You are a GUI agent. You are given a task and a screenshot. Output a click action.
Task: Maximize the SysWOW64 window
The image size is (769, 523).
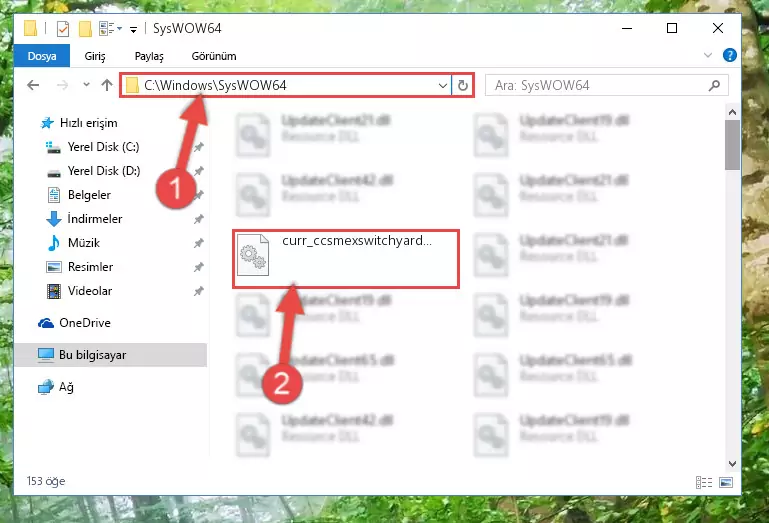pos(672,28)
